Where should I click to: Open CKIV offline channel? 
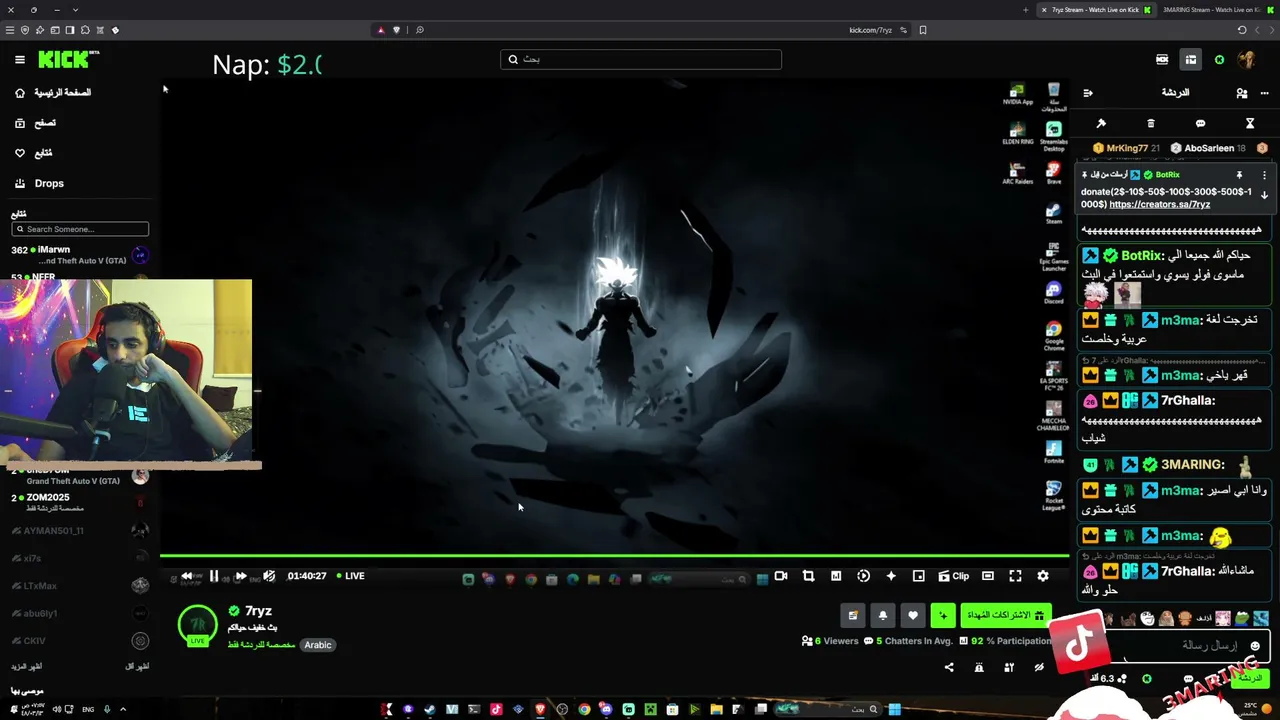tap(80, 640)
